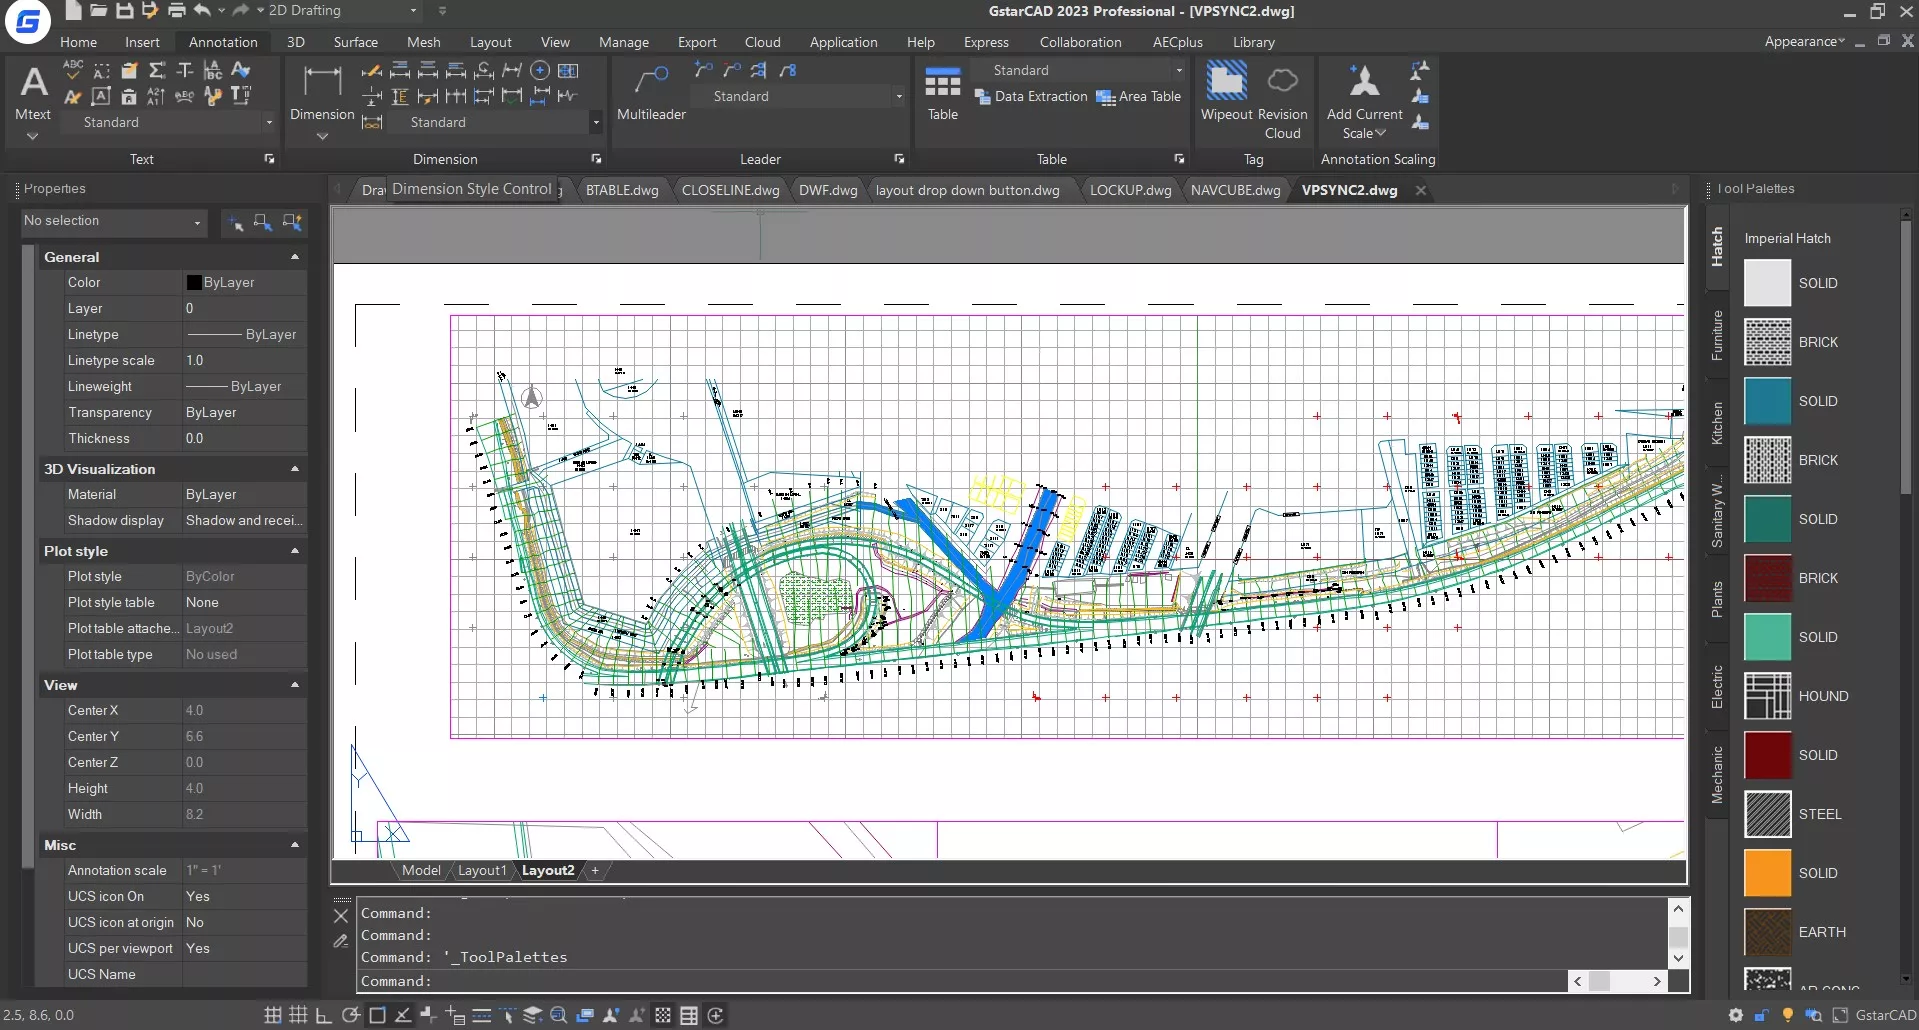Click Quick Select icon in Properties
The image size is (1919, 1030).
292,222
